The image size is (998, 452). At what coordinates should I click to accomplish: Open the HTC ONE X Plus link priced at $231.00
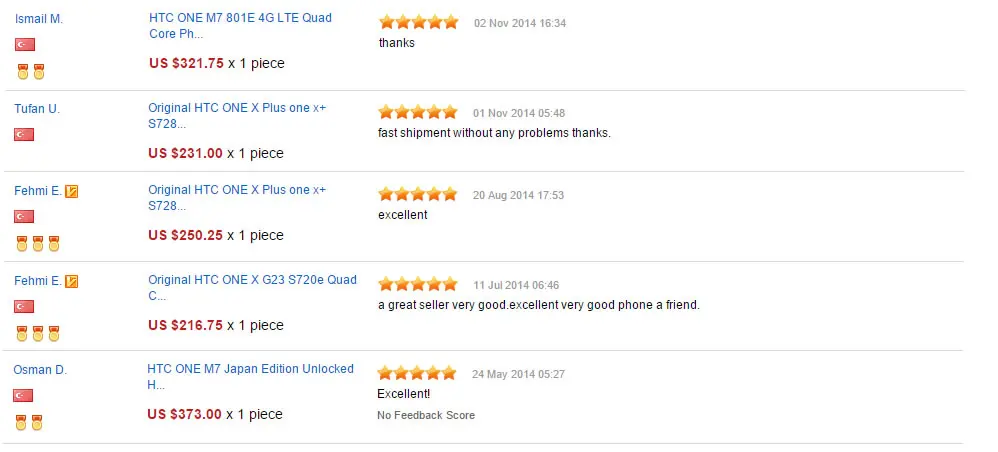click(237, 116)
